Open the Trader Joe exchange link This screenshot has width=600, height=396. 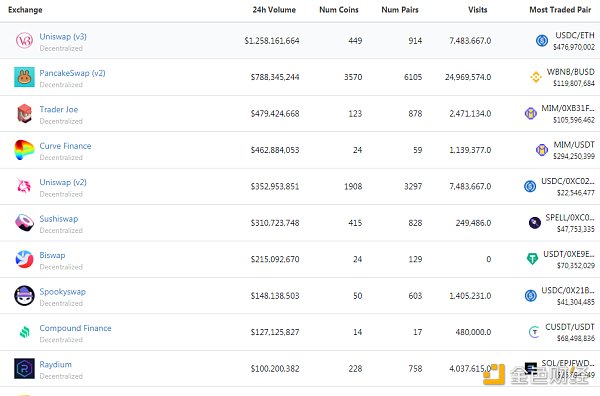pos(59,109)
